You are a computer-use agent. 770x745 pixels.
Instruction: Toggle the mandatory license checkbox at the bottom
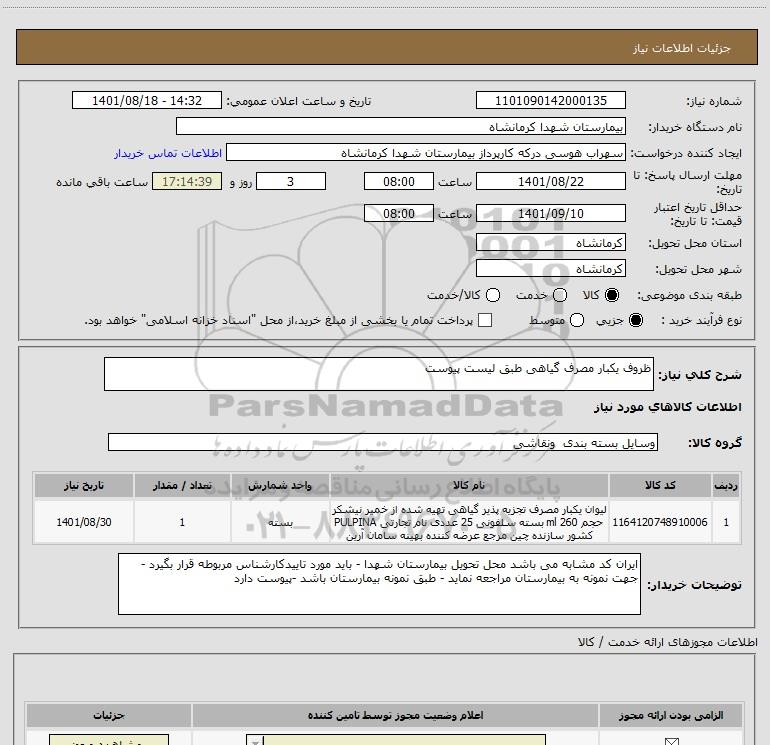(671, 741)
